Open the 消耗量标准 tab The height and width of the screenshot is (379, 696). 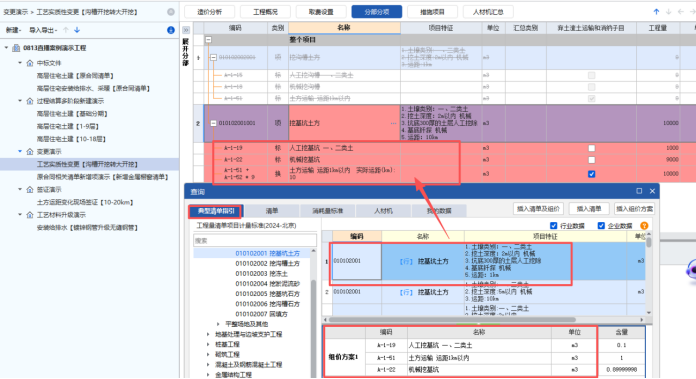[x=328, y=211]
